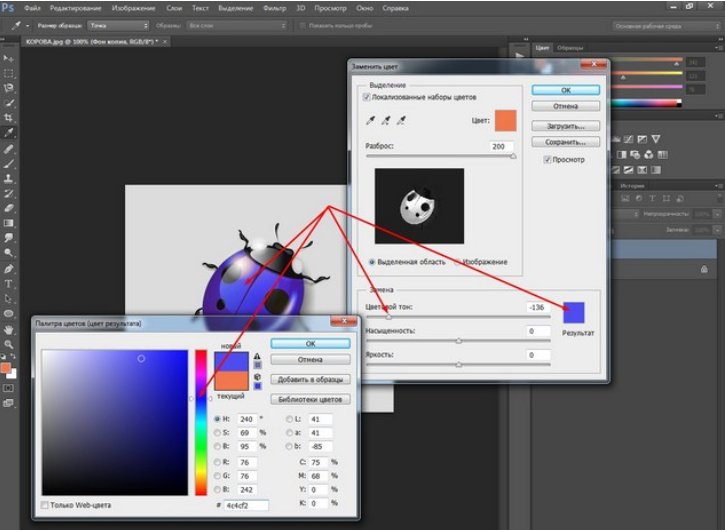
Task: Click the Сохранить... button
Action: click(x=566, y=142)
